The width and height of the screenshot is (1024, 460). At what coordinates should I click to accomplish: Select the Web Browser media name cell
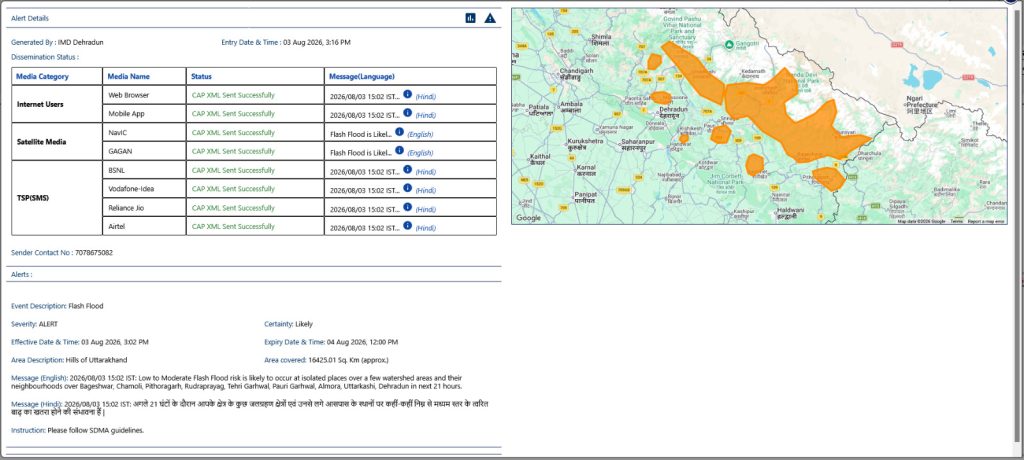pyautogui.click(x=144, y=95)
